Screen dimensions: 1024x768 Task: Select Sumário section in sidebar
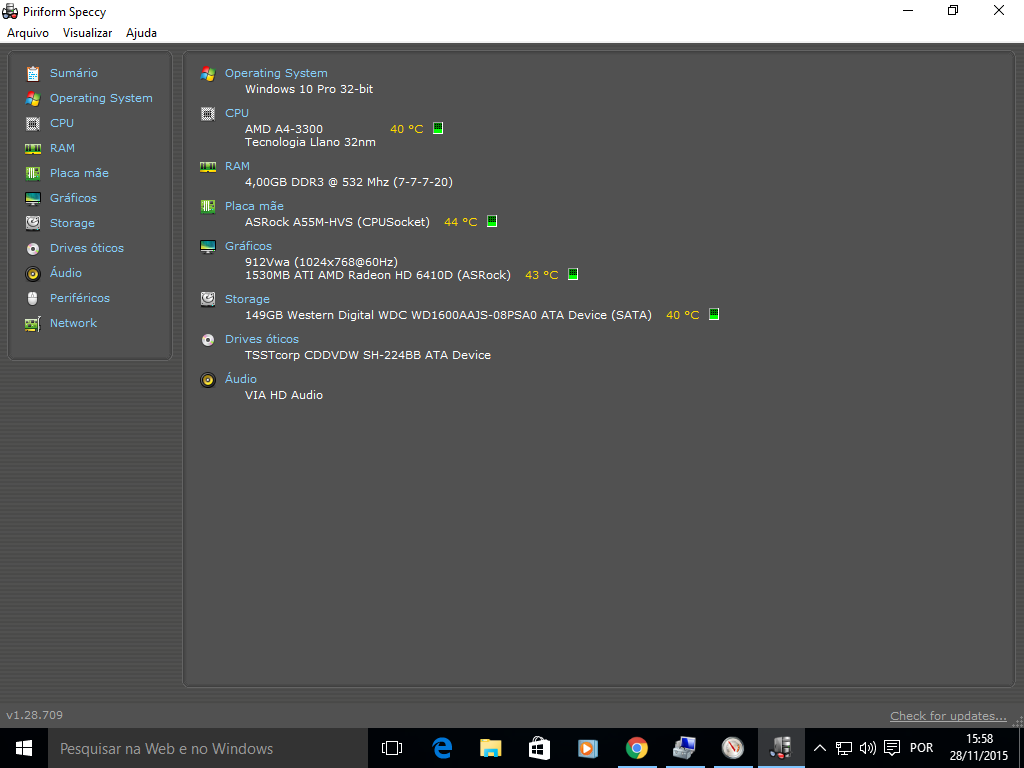click(74, 73)
